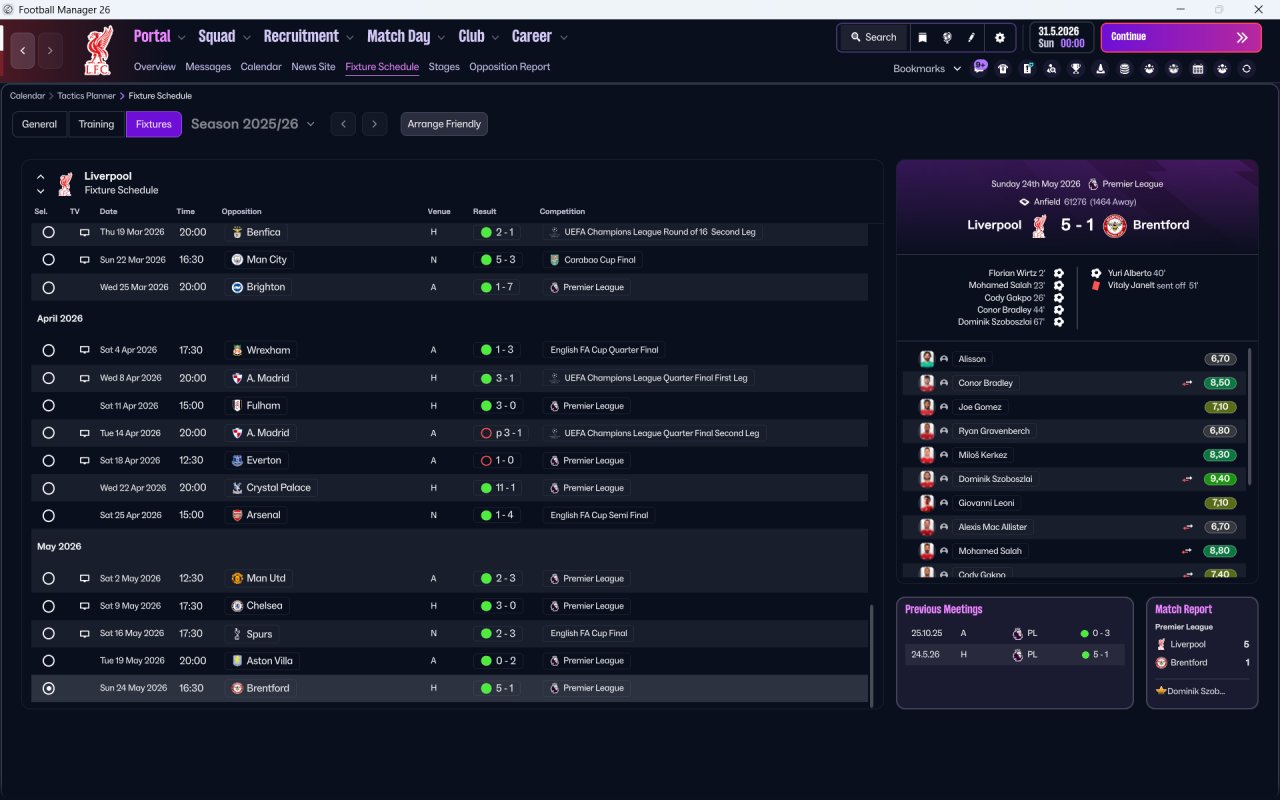Open the trophy icon in bookmarks bar

tap(1076, 69)
